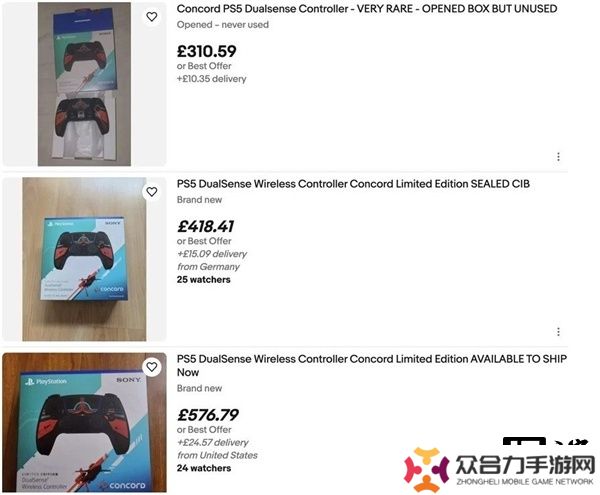Click 'or Best Offer' under £310.59

(x=204, y=66)
